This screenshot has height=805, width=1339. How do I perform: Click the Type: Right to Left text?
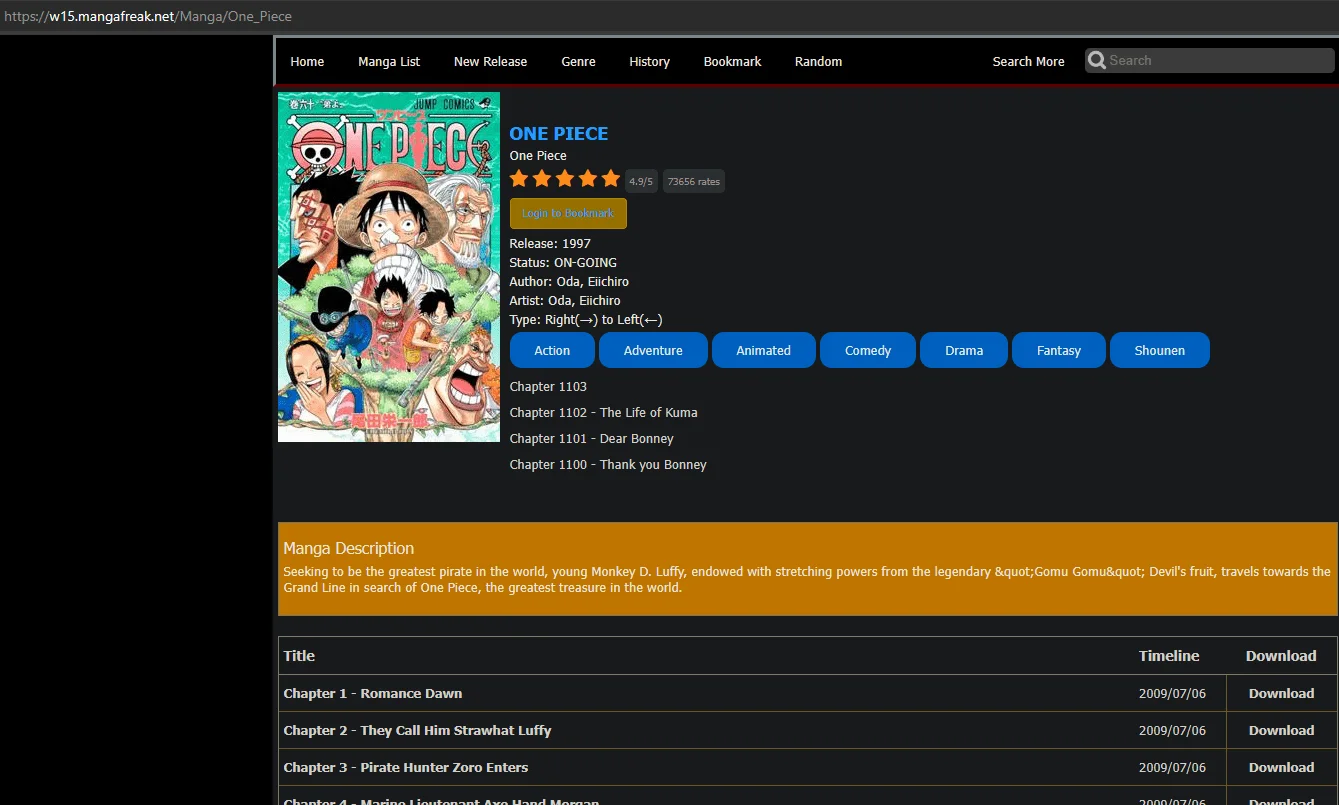586,320
